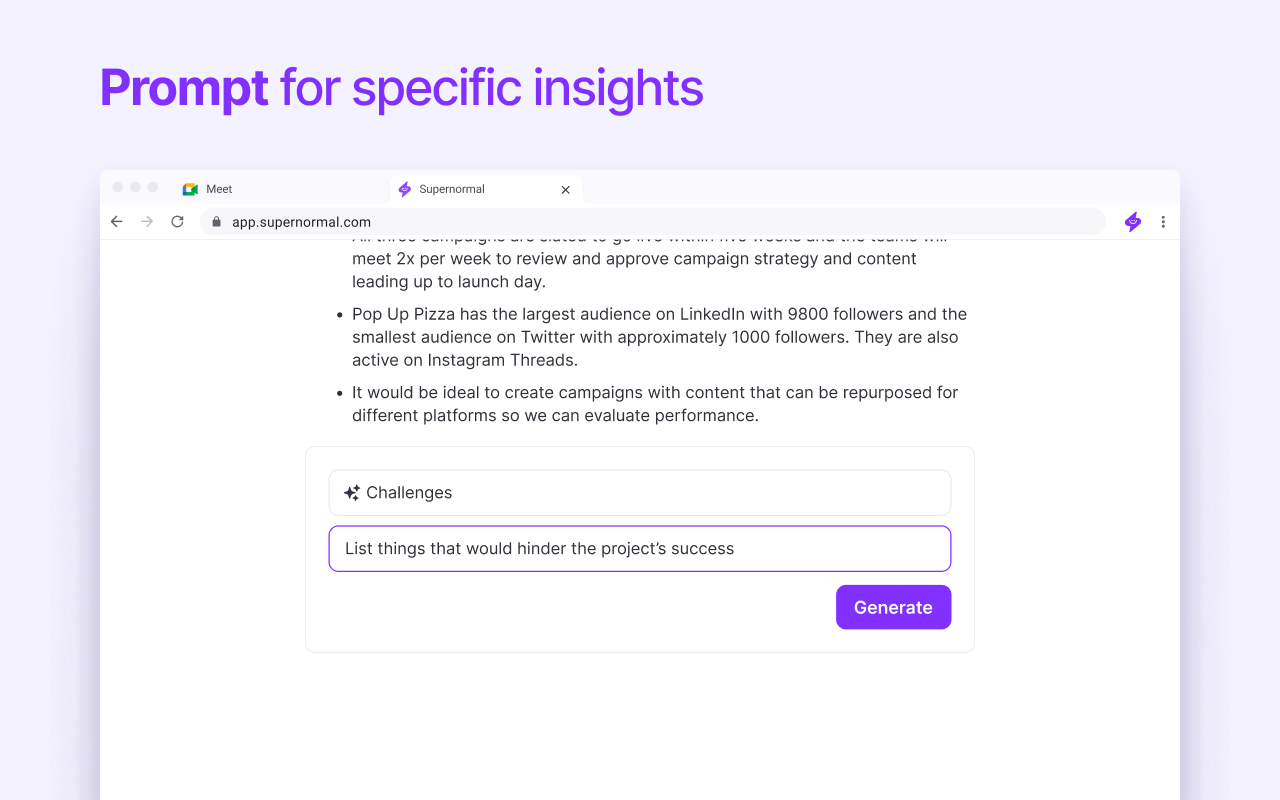Open the browser three-dot menu
1280x800 pixels.
coord(1163,222)
